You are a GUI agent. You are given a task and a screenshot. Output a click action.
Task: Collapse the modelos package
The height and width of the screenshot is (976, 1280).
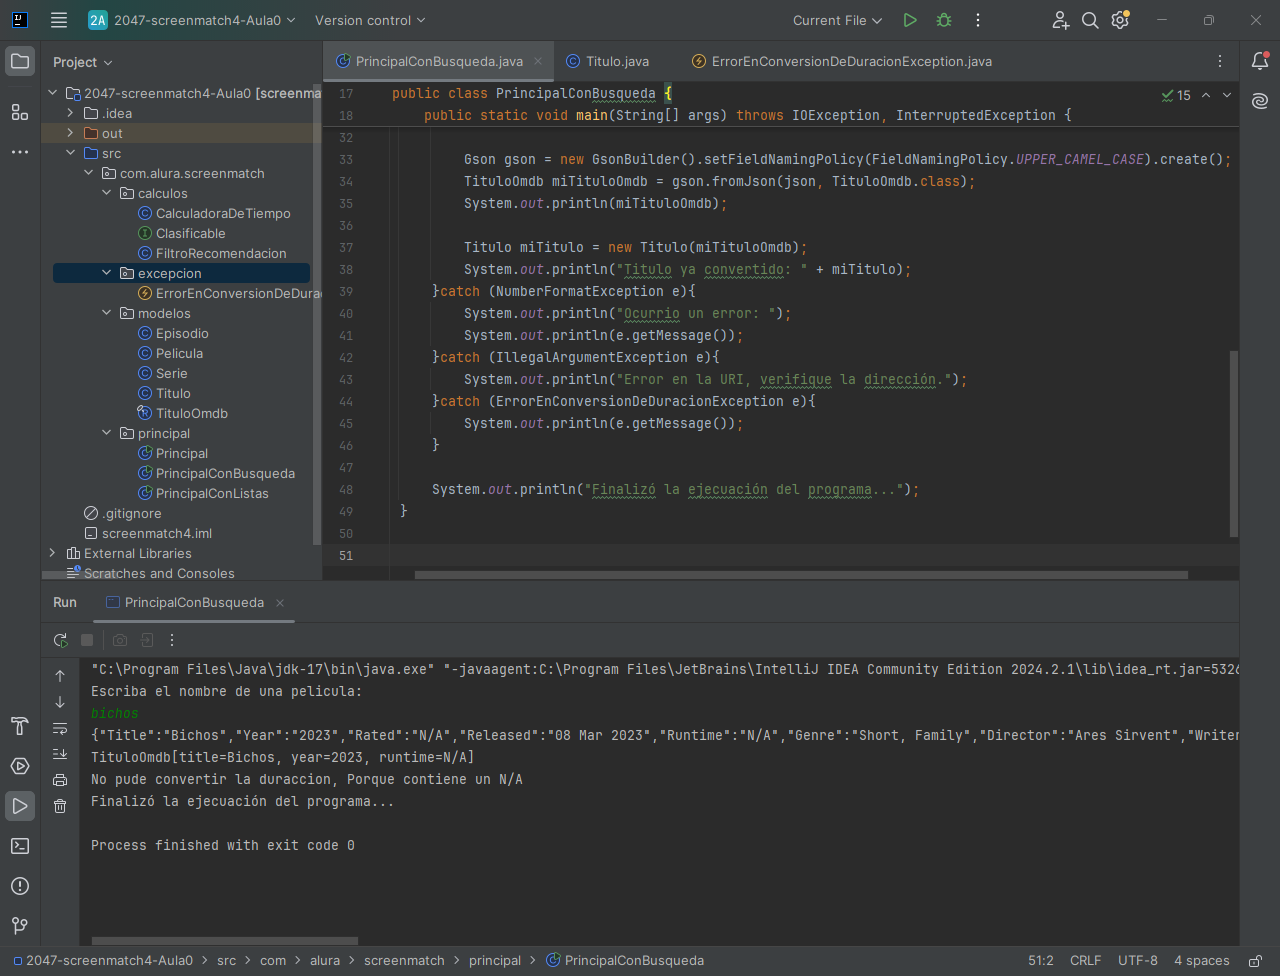106,313
